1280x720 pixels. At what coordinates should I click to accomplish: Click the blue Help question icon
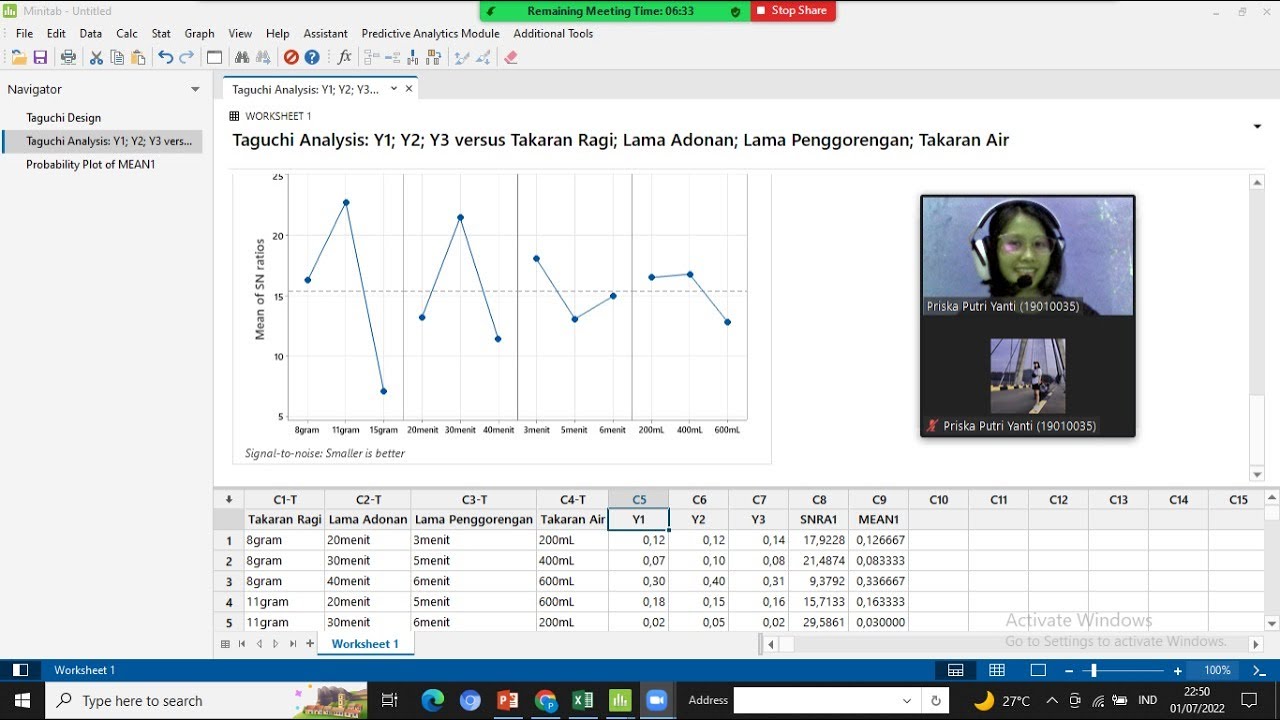[312, 58]
